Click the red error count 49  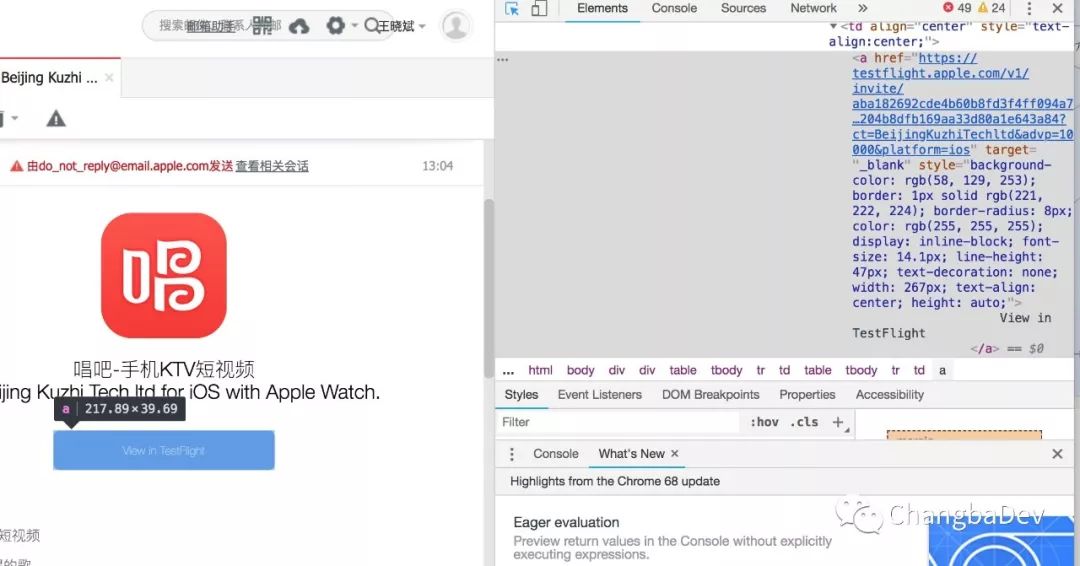[x=957, y=8]
